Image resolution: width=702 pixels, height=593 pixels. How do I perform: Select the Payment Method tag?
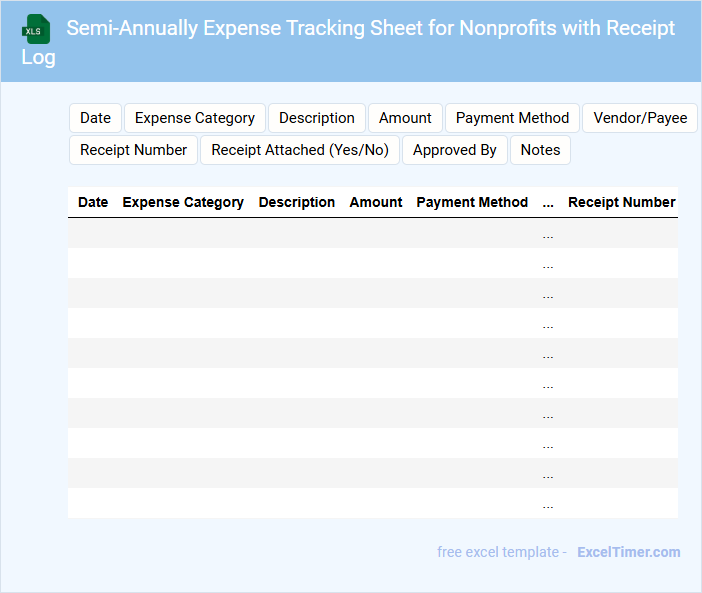coord(512,118)
